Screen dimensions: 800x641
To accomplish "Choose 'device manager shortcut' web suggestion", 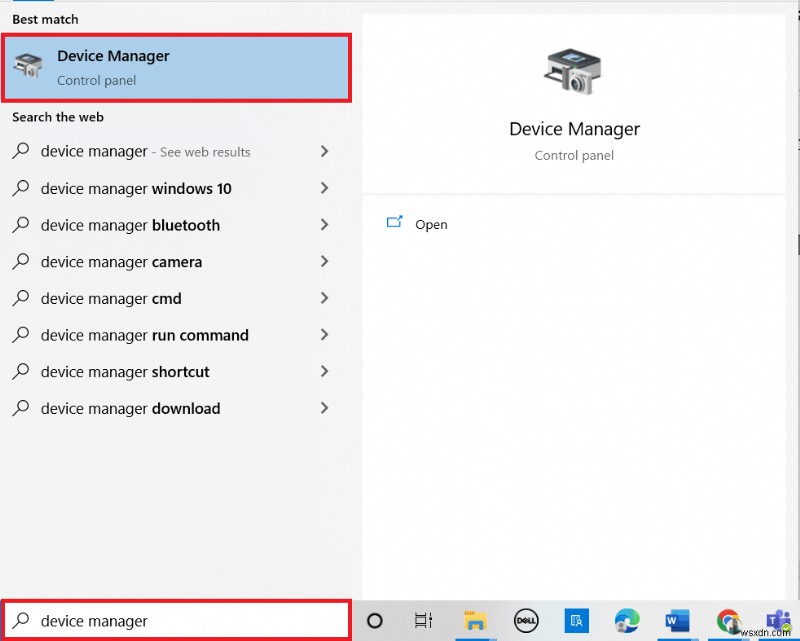I will pos(125,372).
